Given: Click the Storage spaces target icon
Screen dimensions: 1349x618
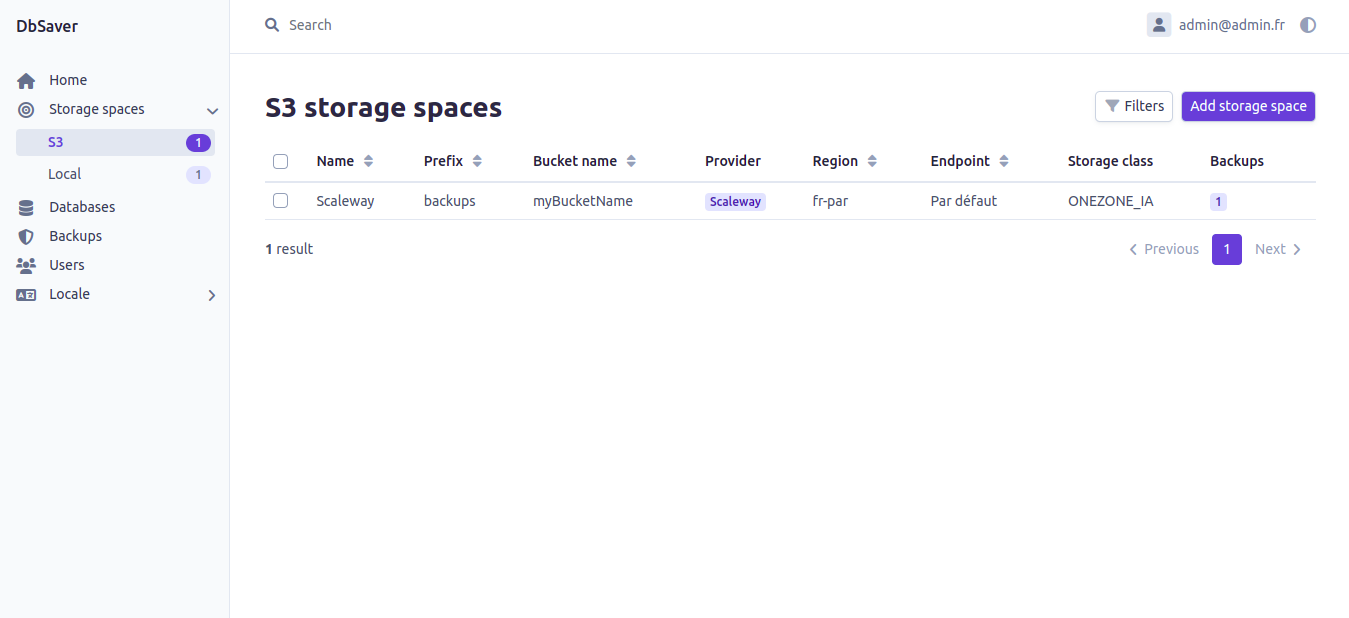Looking at the screenshot, I should point(26,110).
